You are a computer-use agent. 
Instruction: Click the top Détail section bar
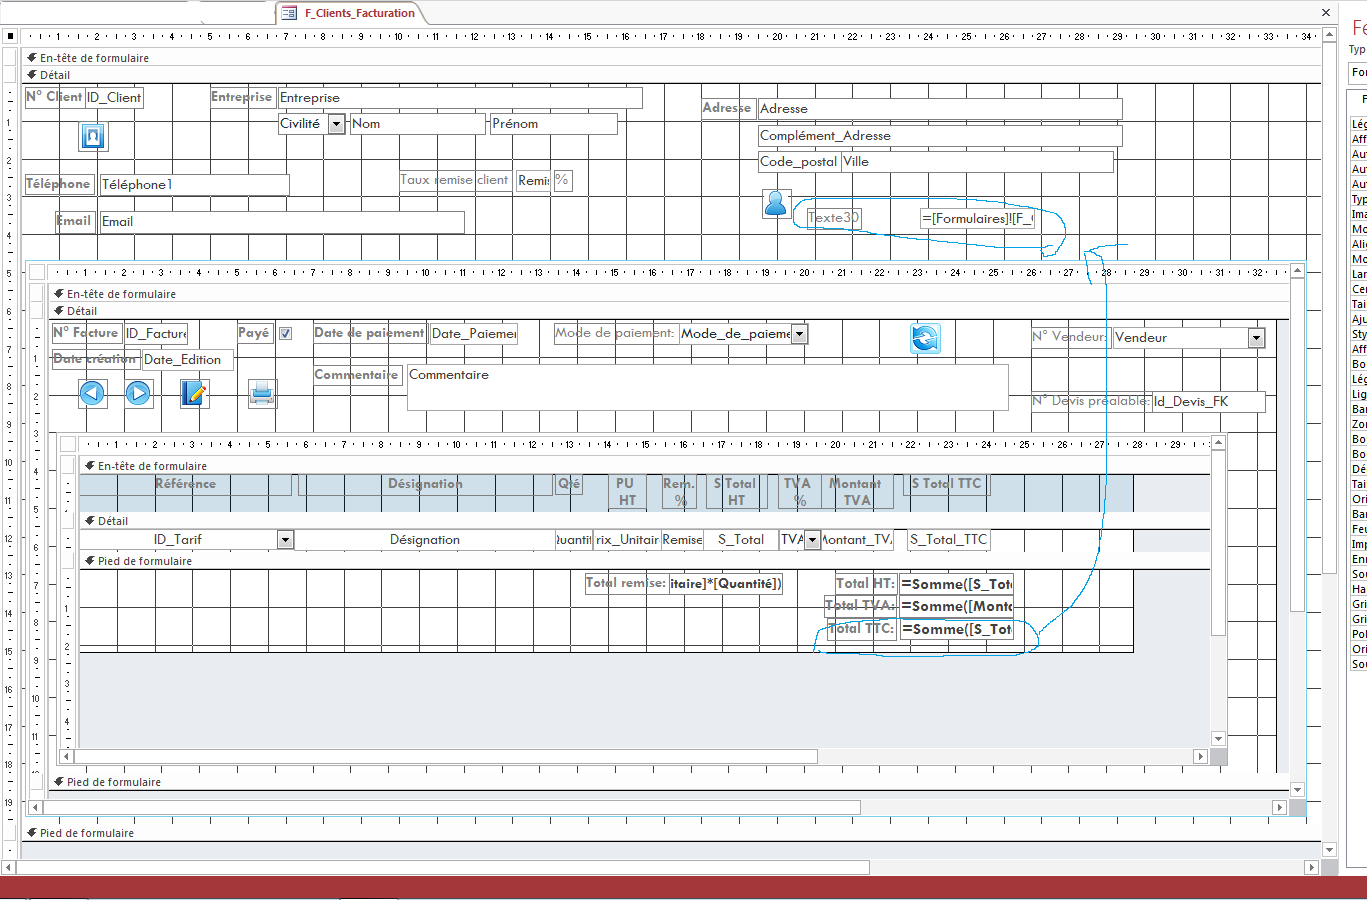pyautogui.click(x=672, y=75)
